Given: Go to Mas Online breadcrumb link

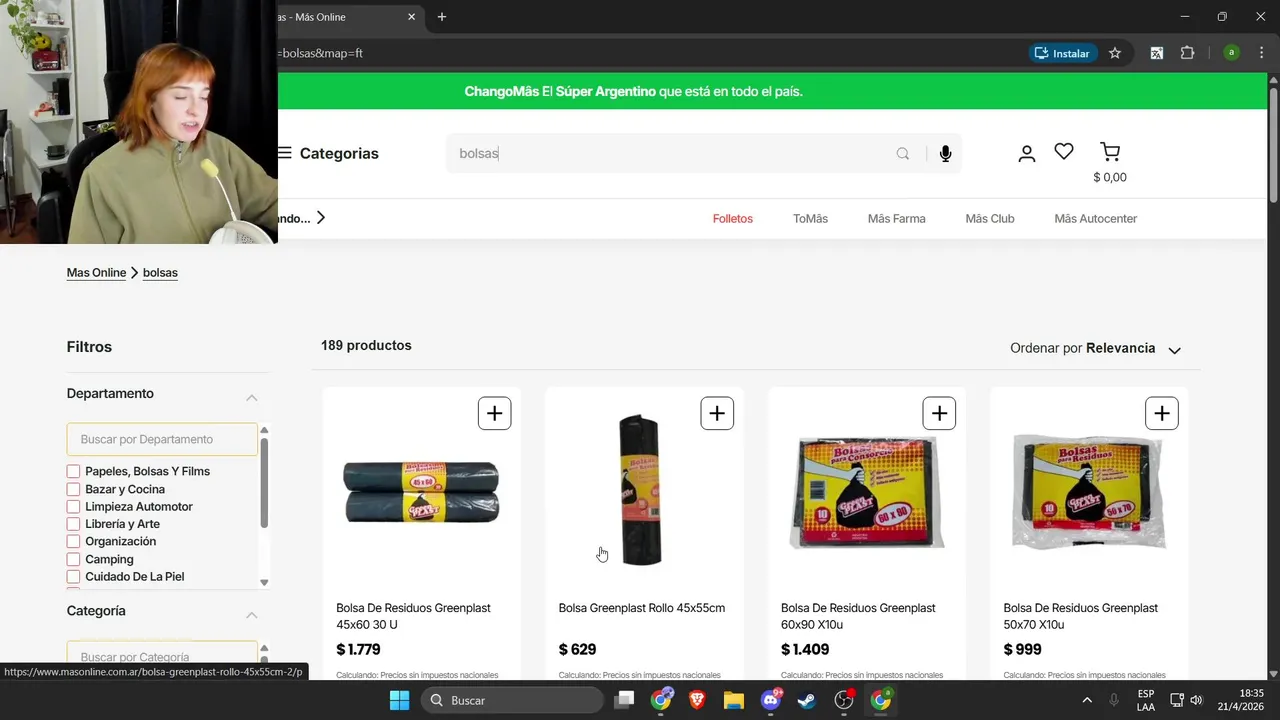Looking at the screenshot, I should point(96,272).
